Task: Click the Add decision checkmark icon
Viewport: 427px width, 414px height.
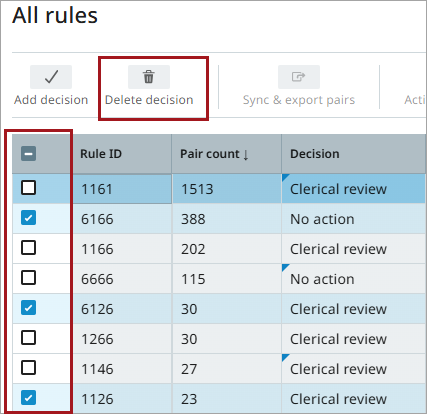Action: pyautogui.click(x=51, y=77)
